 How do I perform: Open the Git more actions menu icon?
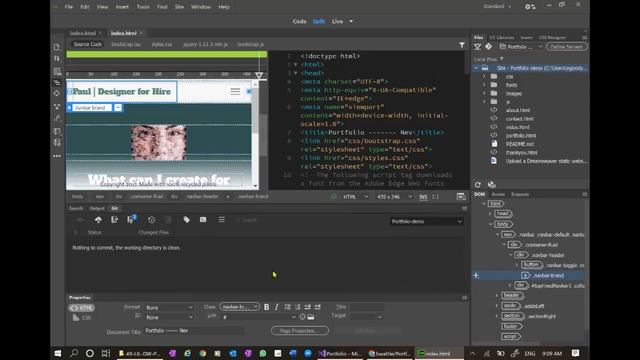pyautogui.click(x=221, y=220)
